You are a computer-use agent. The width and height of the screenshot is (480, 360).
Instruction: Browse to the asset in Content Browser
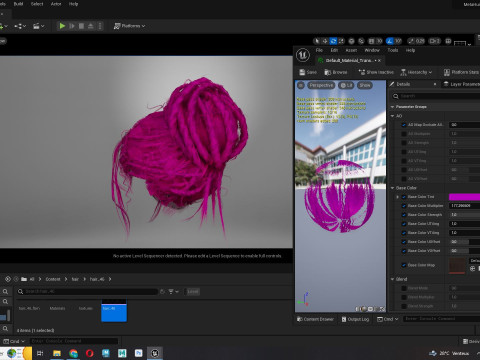[x=336, y=72]
